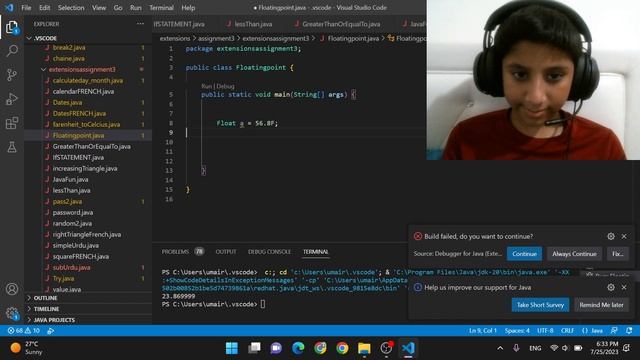Open the Selection menu
The image size is (640, 360).
[71, 7]
